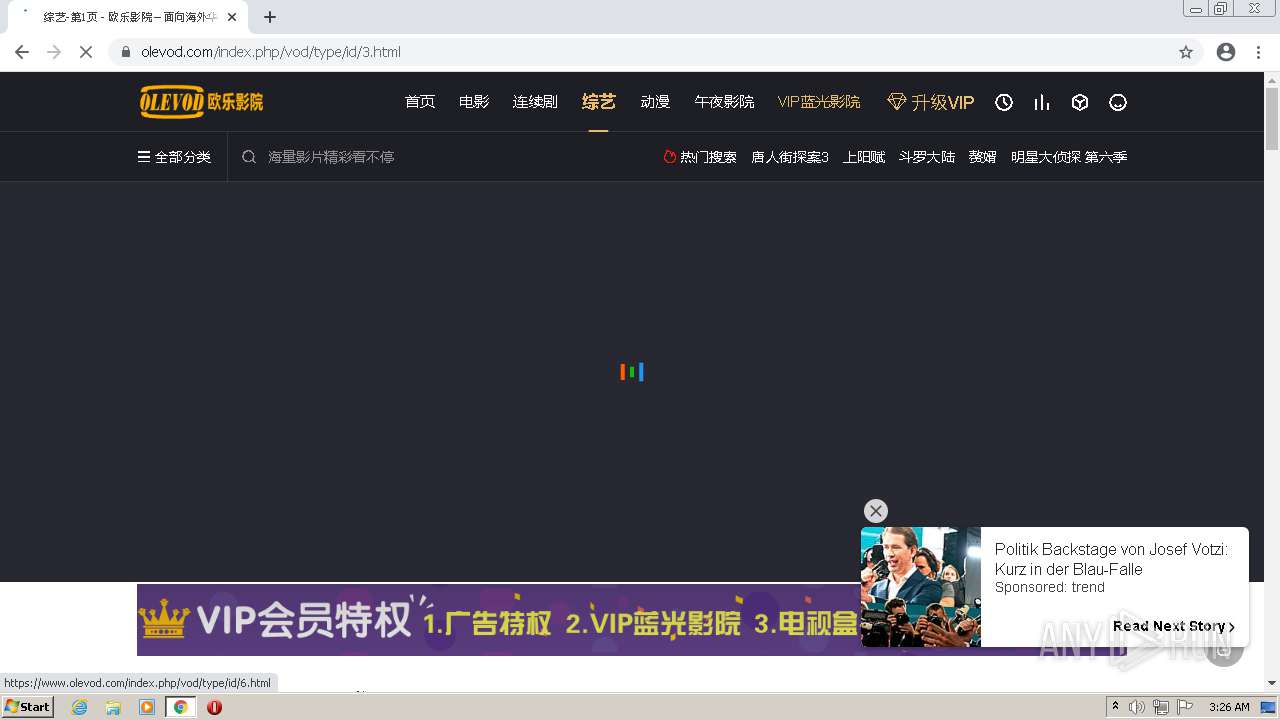Click the Read Next Story link
Image resolution: width=1280 pixels, height=720 pixels.
(1173, 626)
